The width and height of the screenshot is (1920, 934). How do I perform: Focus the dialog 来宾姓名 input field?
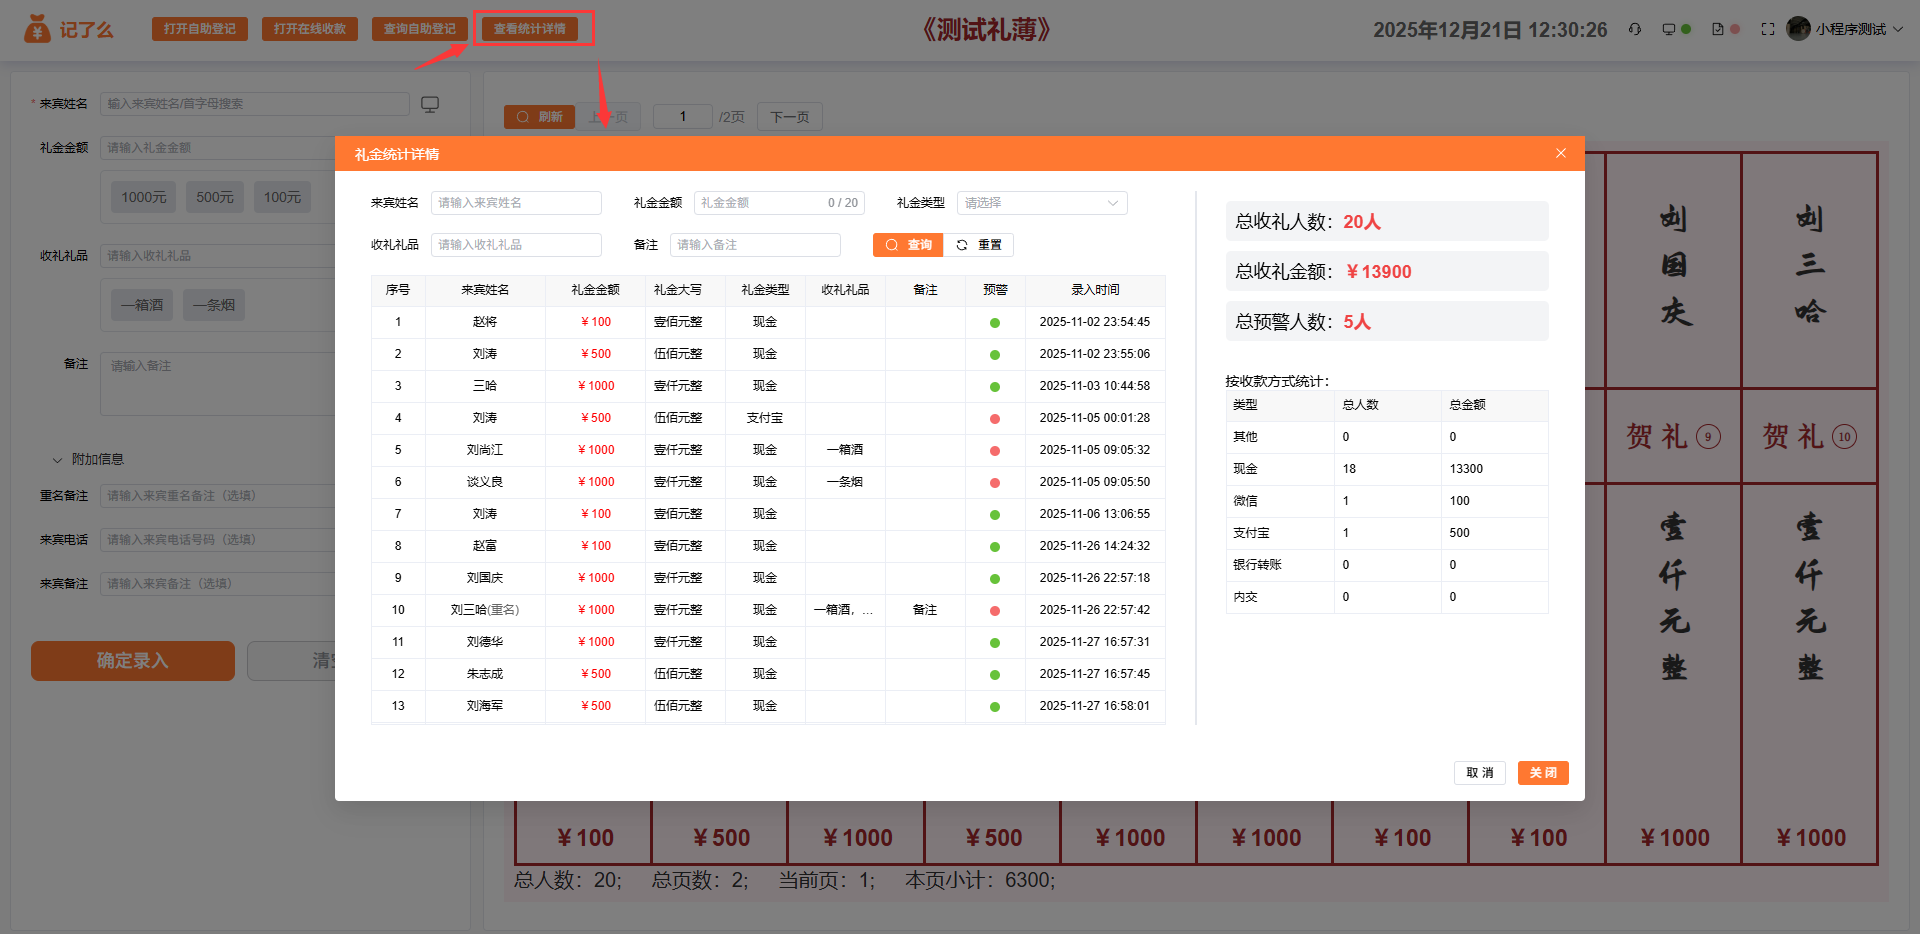(x=516, y=203)
